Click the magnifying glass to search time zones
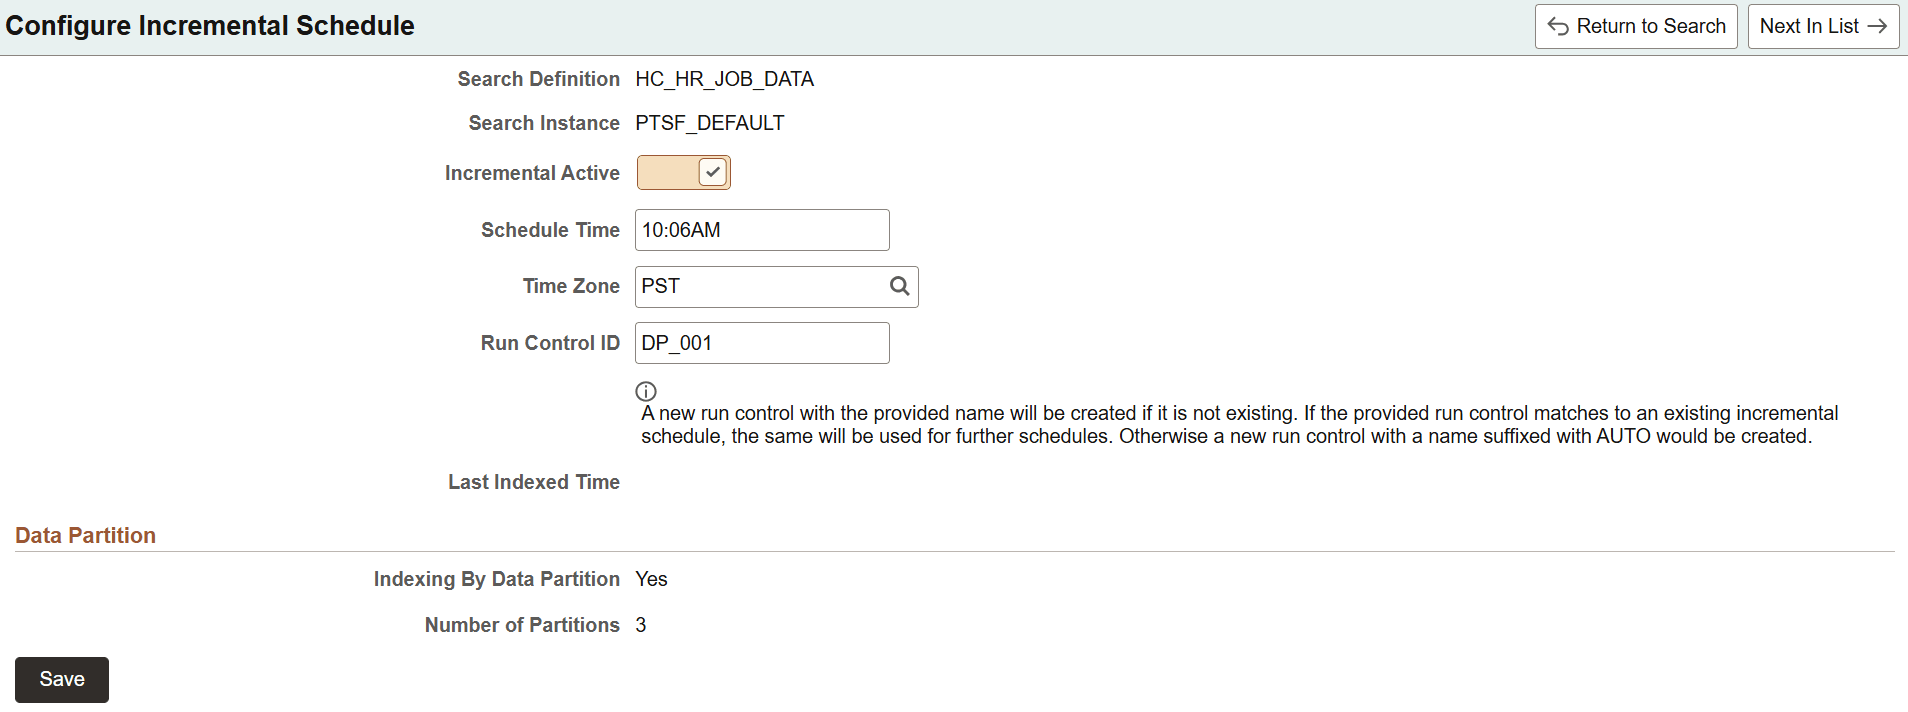 (x=898, y=286)
